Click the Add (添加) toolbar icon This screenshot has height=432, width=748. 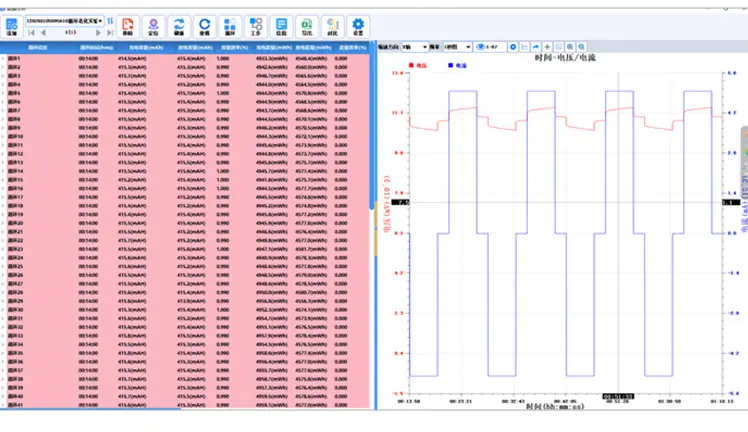(11, 26)
